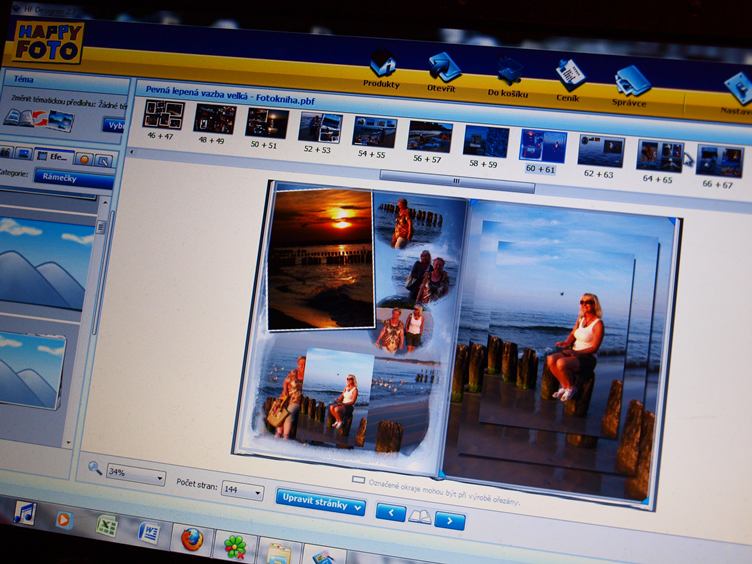The height and width of the screenshot is (564, 752).
Task: Click the Happy Foto logo
Action: point(48,43)
